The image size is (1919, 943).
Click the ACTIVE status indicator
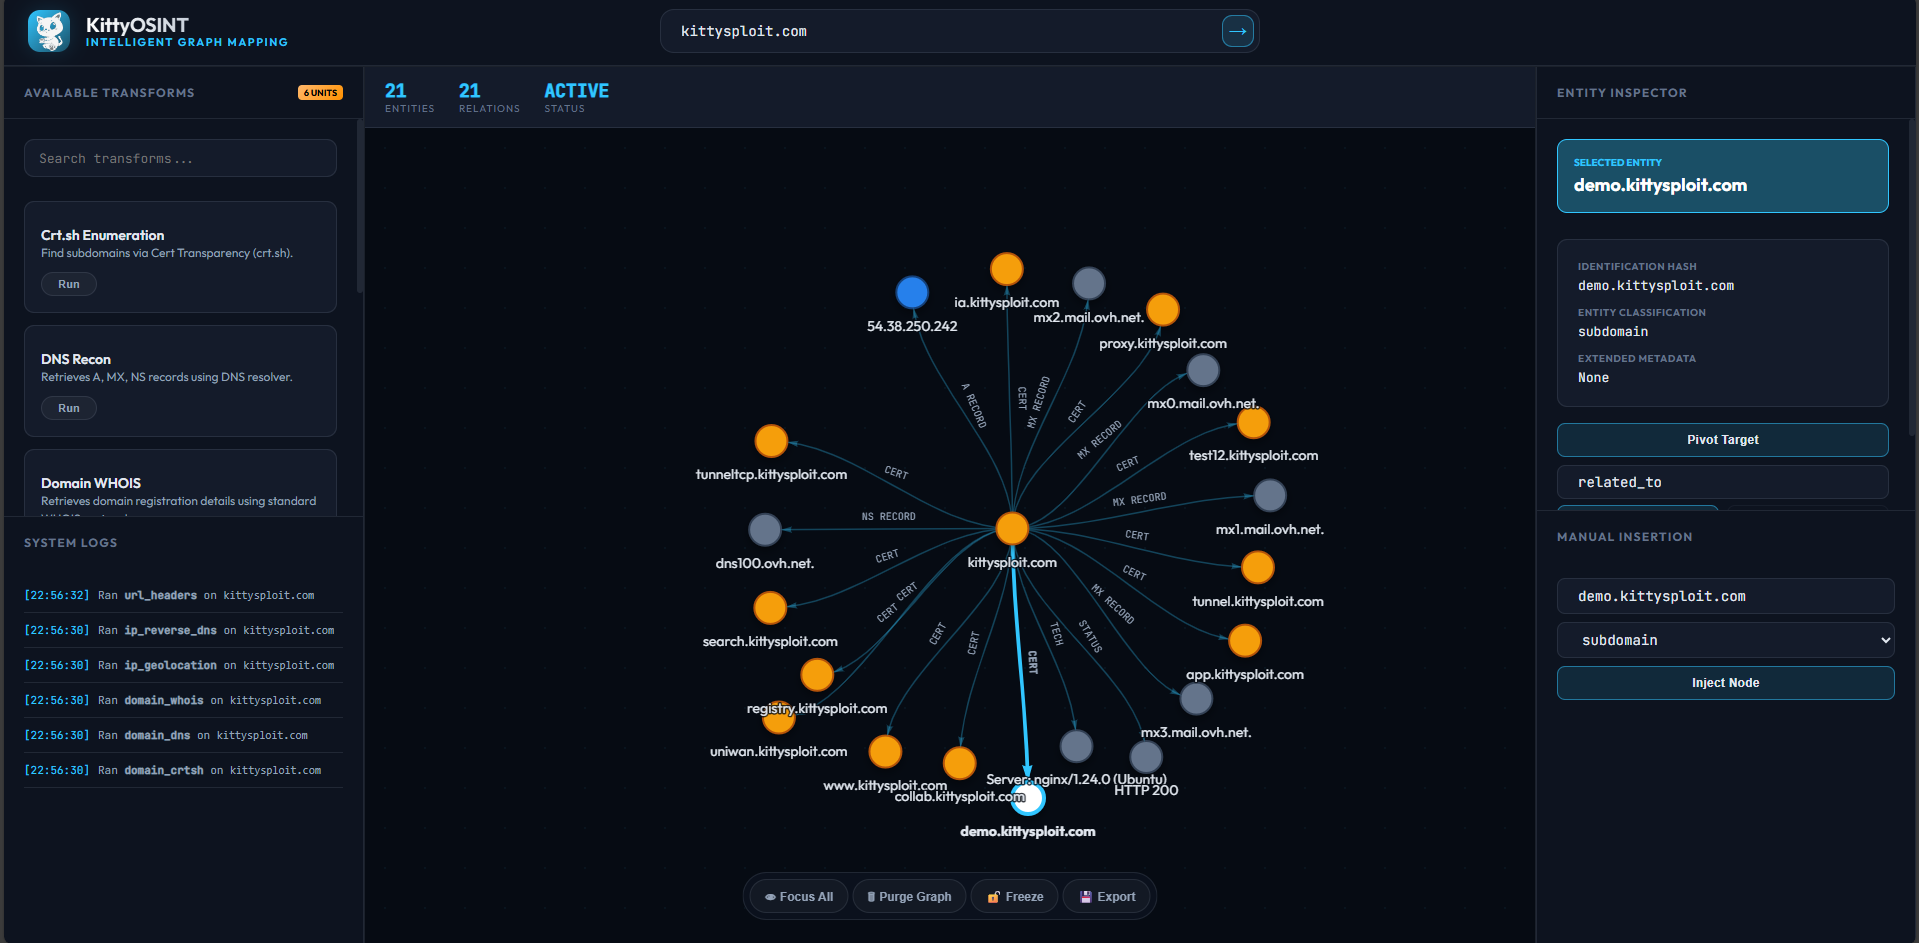576,97
